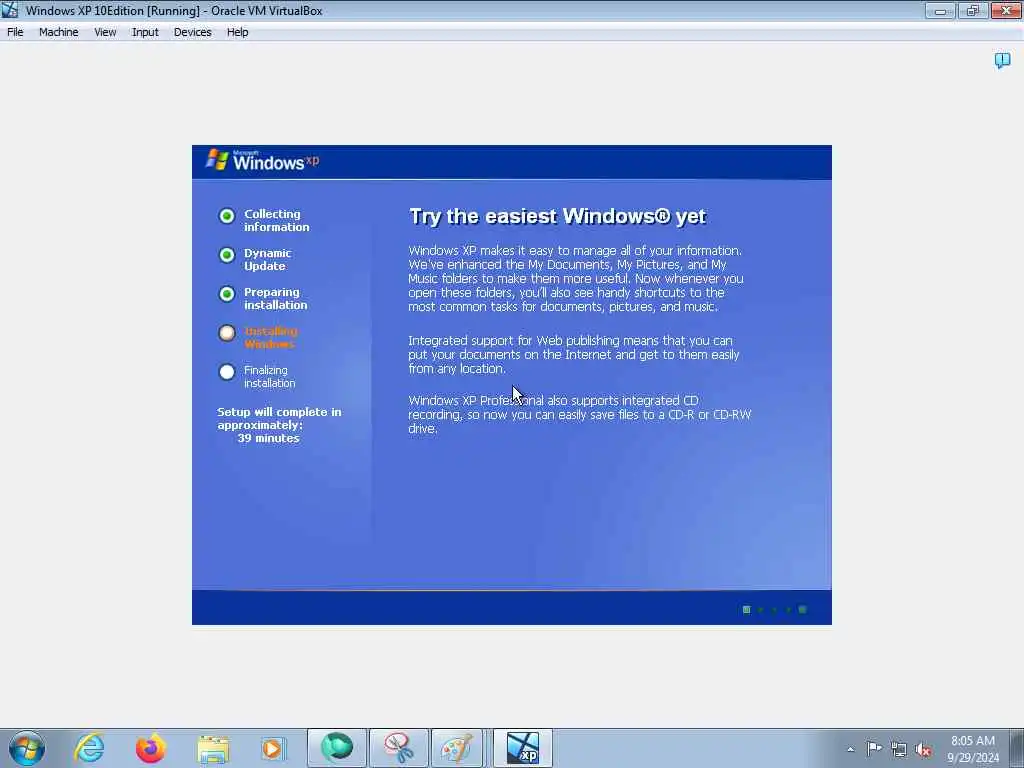The height and width of the screenshot is (768, 1024).
Task: Click the Windows XP logo in setup header
Action: pos(263,160)
